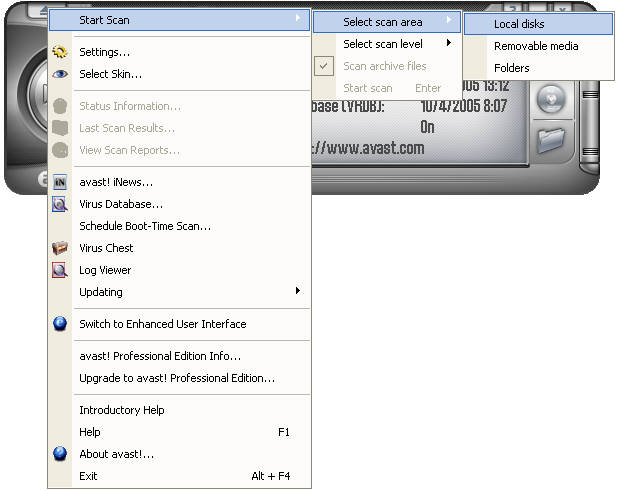
Task: Select Switch to Enhanced User Interface
Action: point(179,324)
